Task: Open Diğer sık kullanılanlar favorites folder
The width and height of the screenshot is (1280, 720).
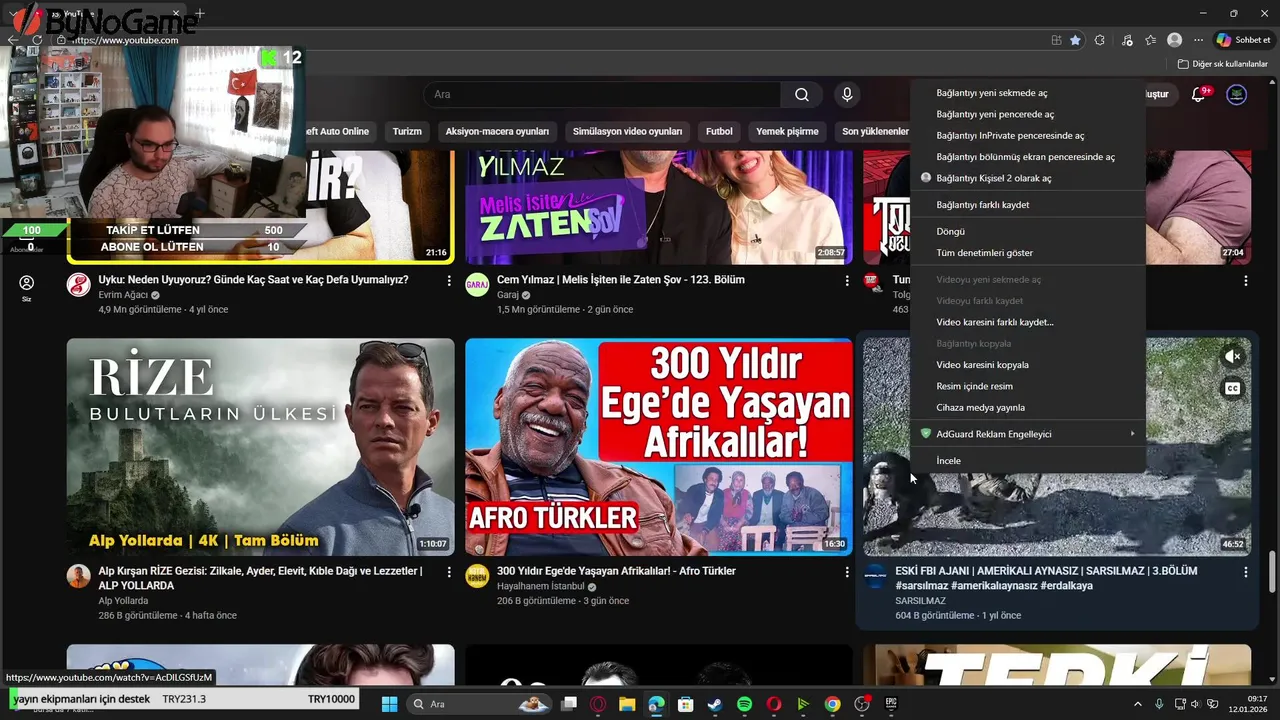Action: click(1223, 64)
